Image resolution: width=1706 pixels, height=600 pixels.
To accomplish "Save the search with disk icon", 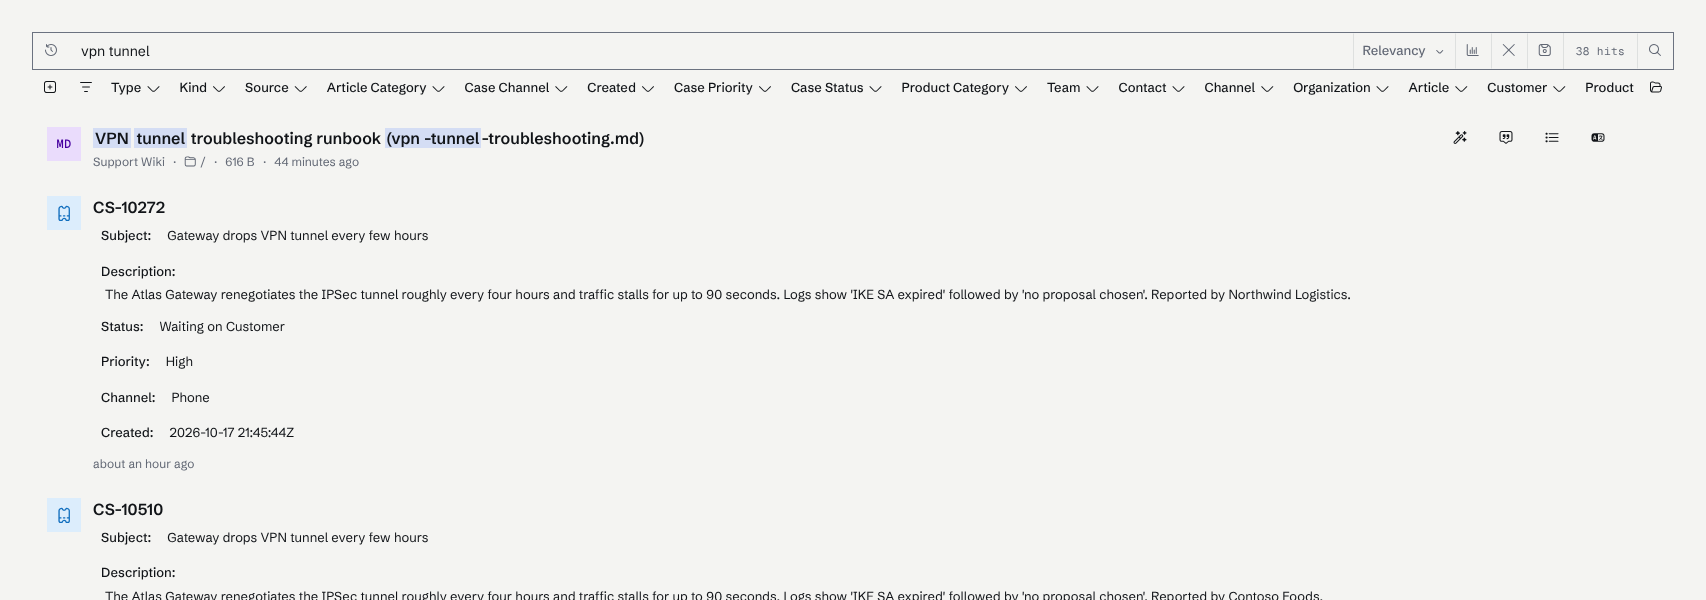I will click(1545, 50).
